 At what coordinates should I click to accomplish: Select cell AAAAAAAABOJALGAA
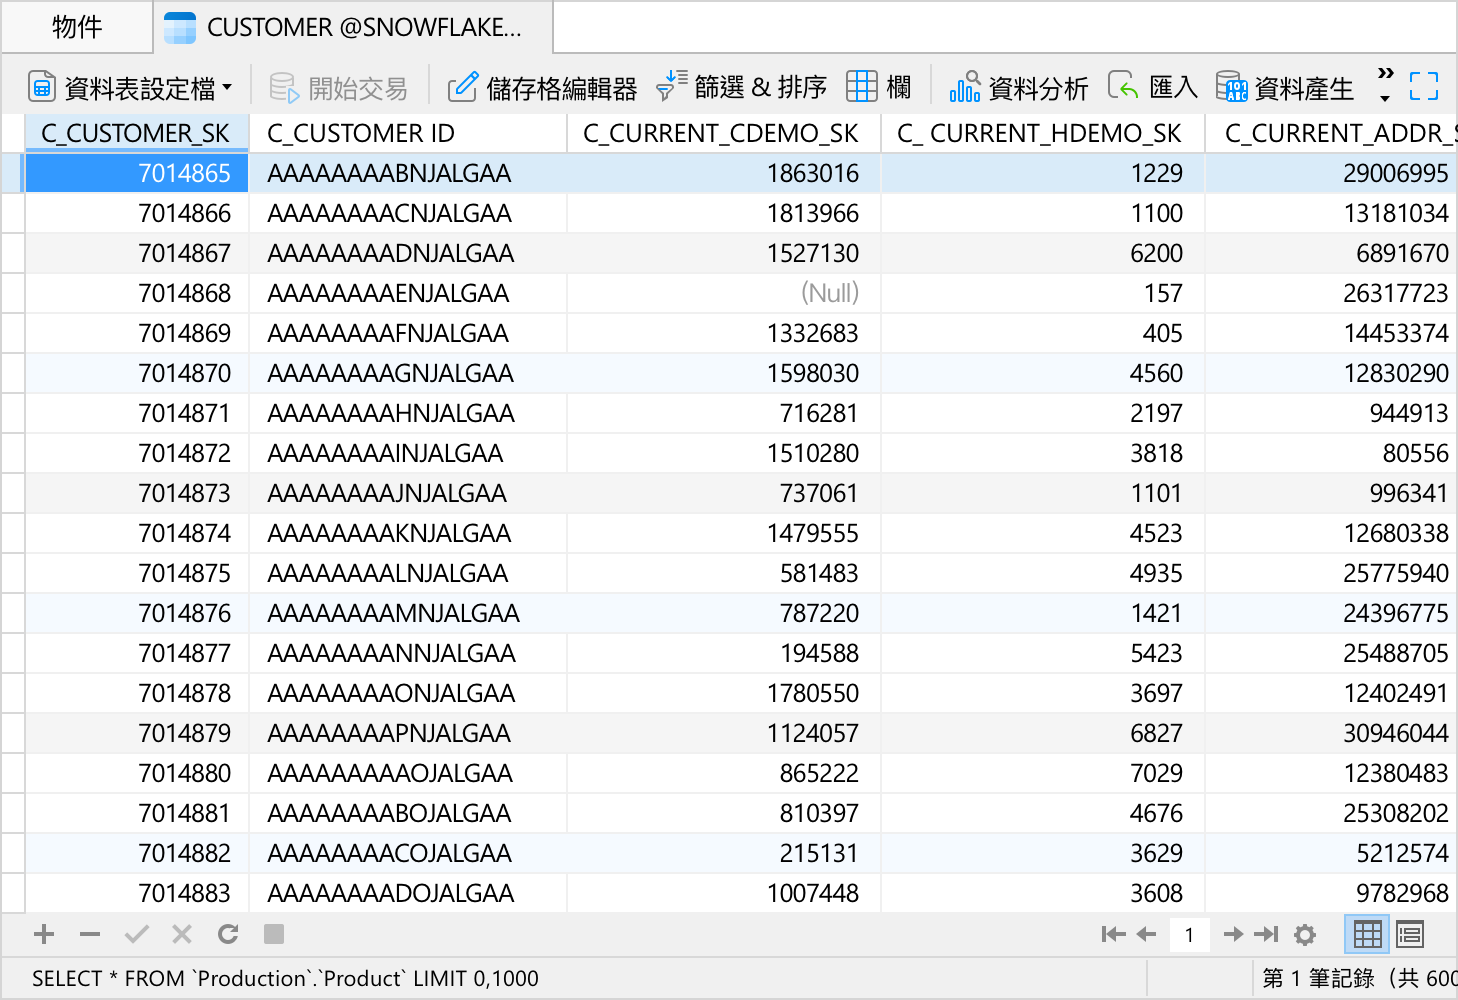click(x=408, y=813)
